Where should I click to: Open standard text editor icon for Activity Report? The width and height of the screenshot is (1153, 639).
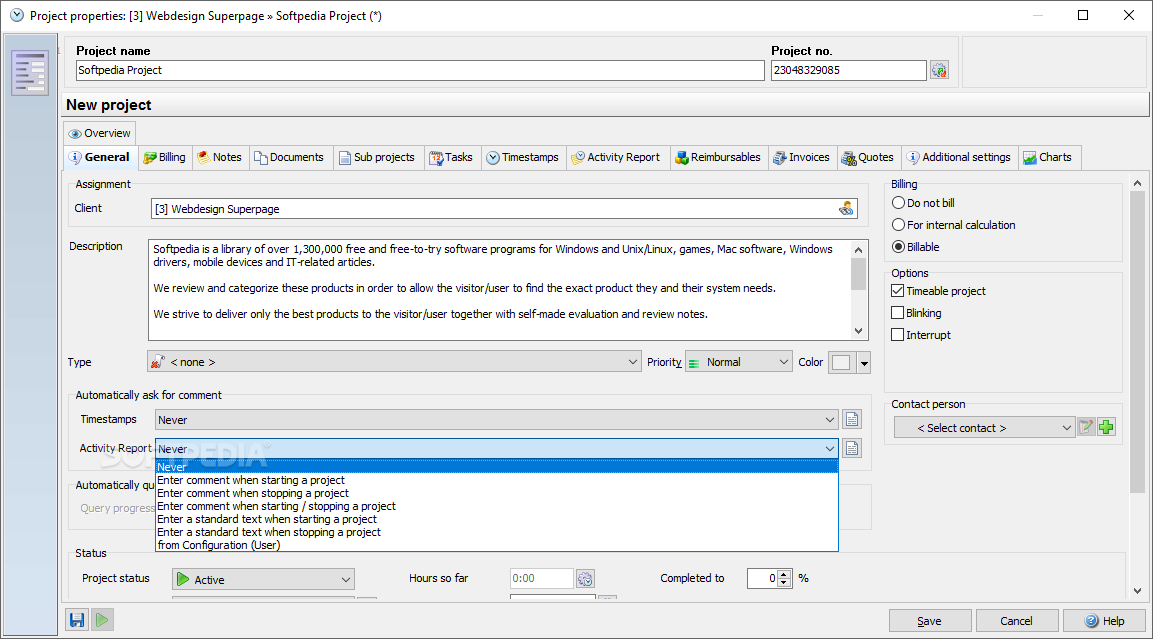(x=852, y=449)
